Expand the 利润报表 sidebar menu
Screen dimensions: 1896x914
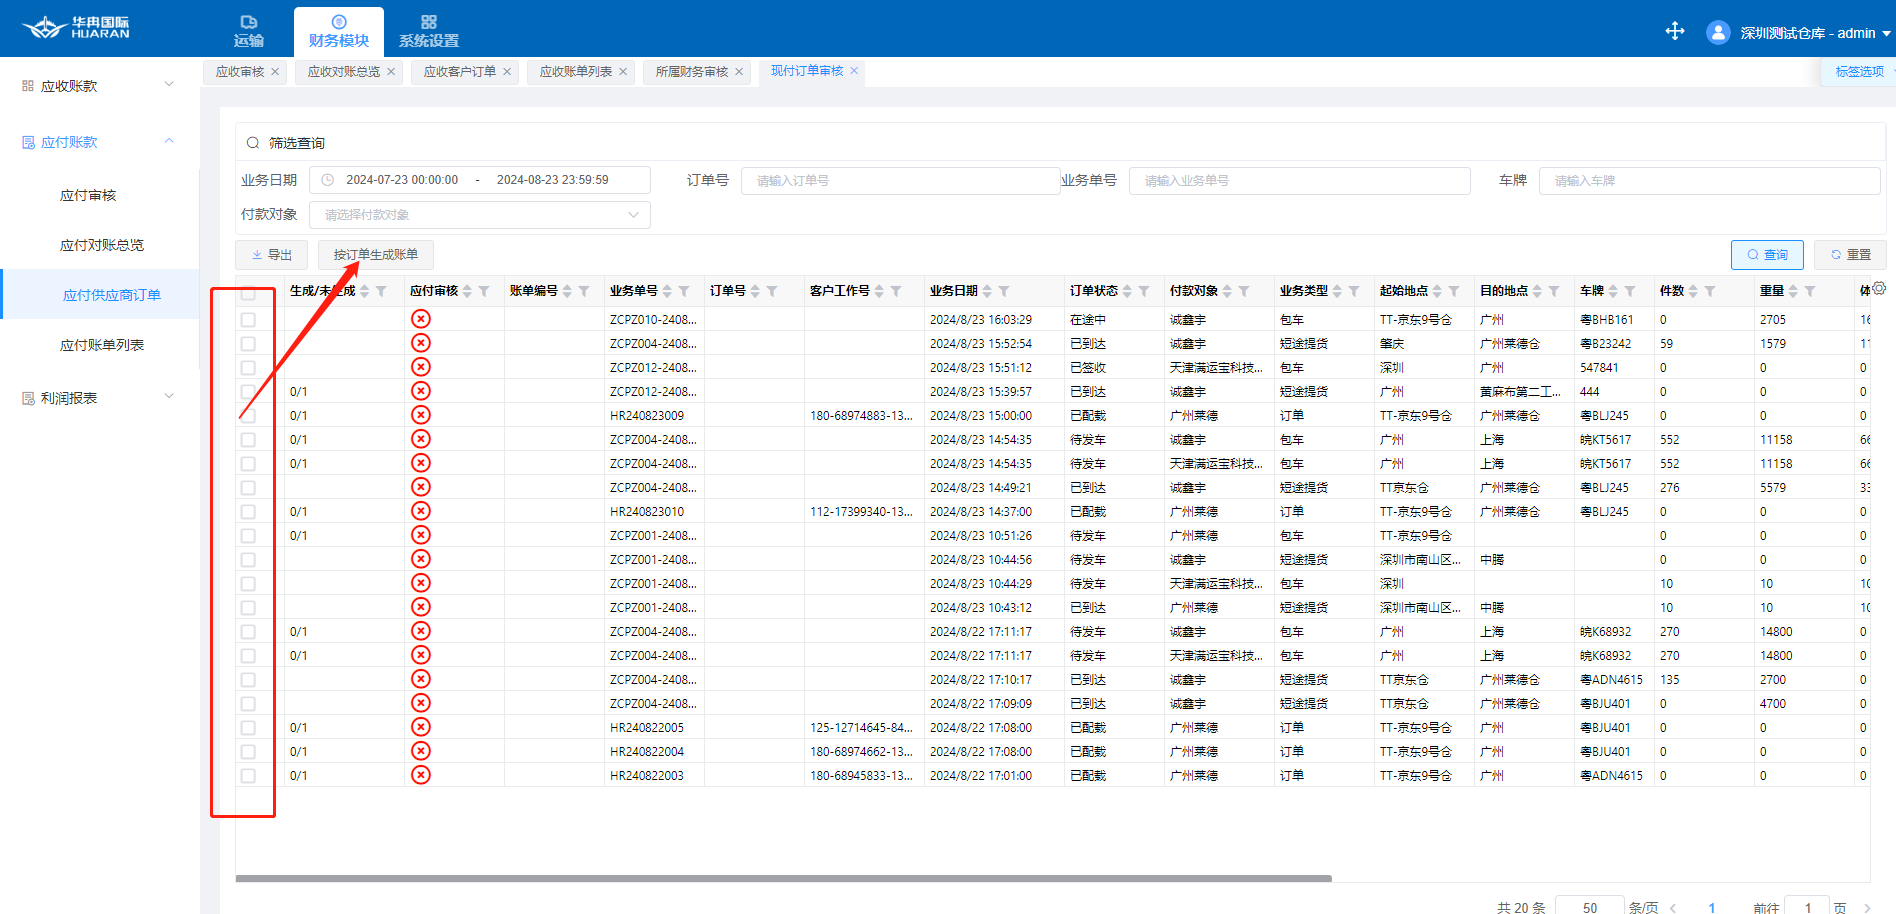click(98, 398)
